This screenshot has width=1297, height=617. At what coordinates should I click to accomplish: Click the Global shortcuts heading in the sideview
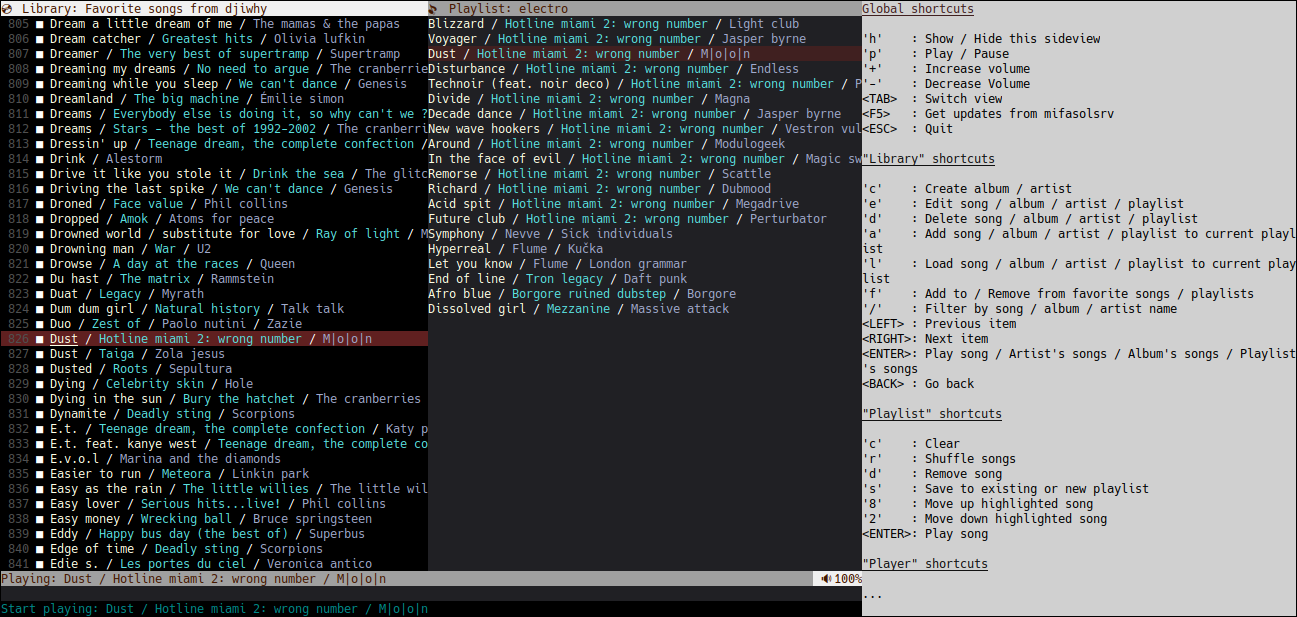917,9
